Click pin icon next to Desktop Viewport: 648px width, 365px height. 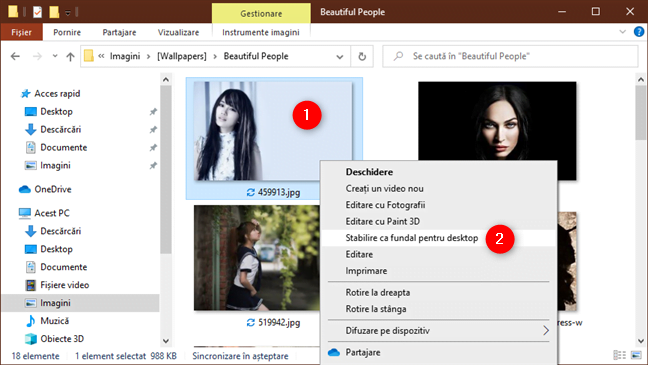[x=153, y=112]
